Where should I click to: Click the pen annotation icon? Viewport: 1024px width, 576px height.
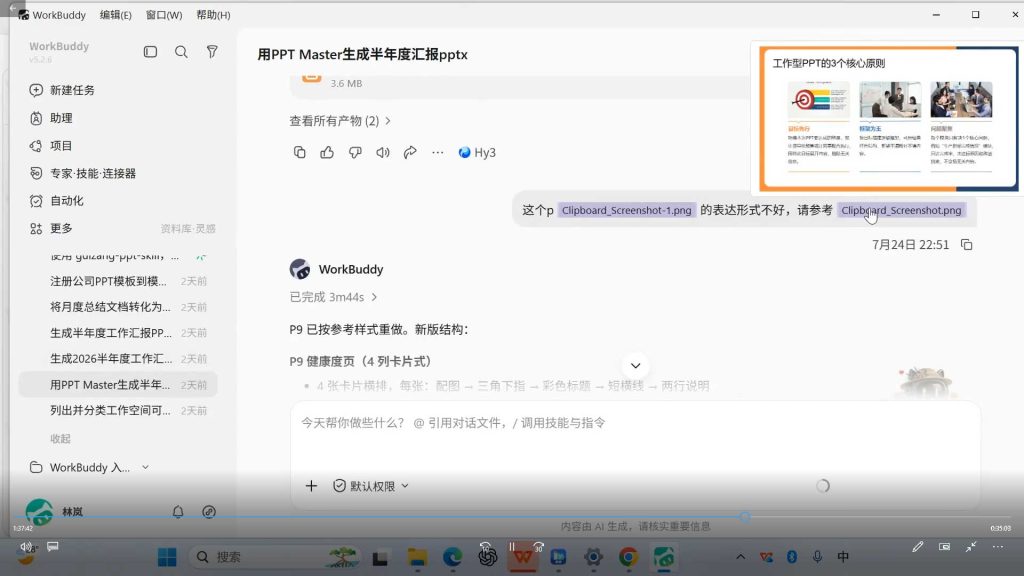click(x=918, y=547)
